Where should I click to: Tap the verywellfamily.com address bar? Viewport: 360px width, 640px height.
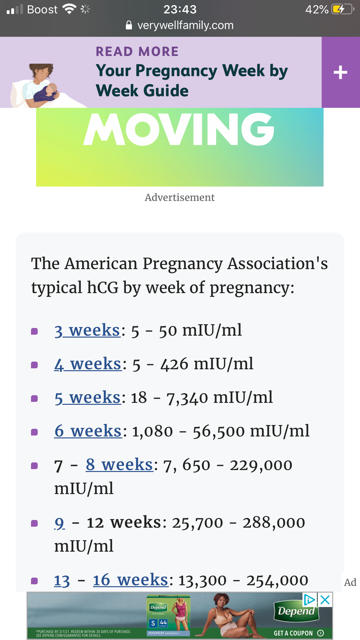click(x=180, y=25)
